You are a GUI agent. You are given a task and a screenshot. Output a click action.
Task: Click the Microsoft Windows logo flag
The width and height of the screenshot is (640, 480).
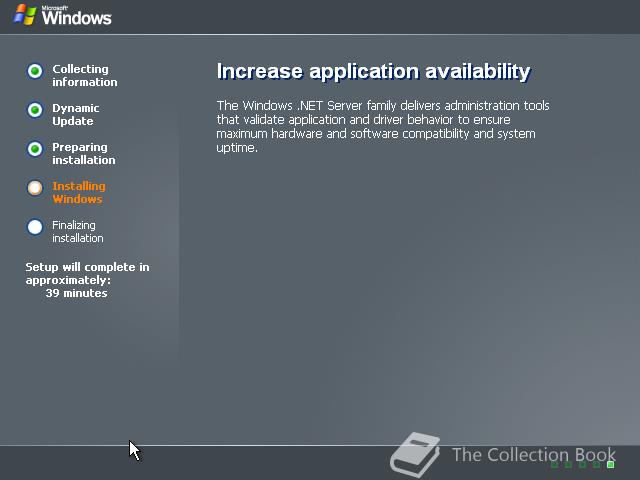(25, 15)
